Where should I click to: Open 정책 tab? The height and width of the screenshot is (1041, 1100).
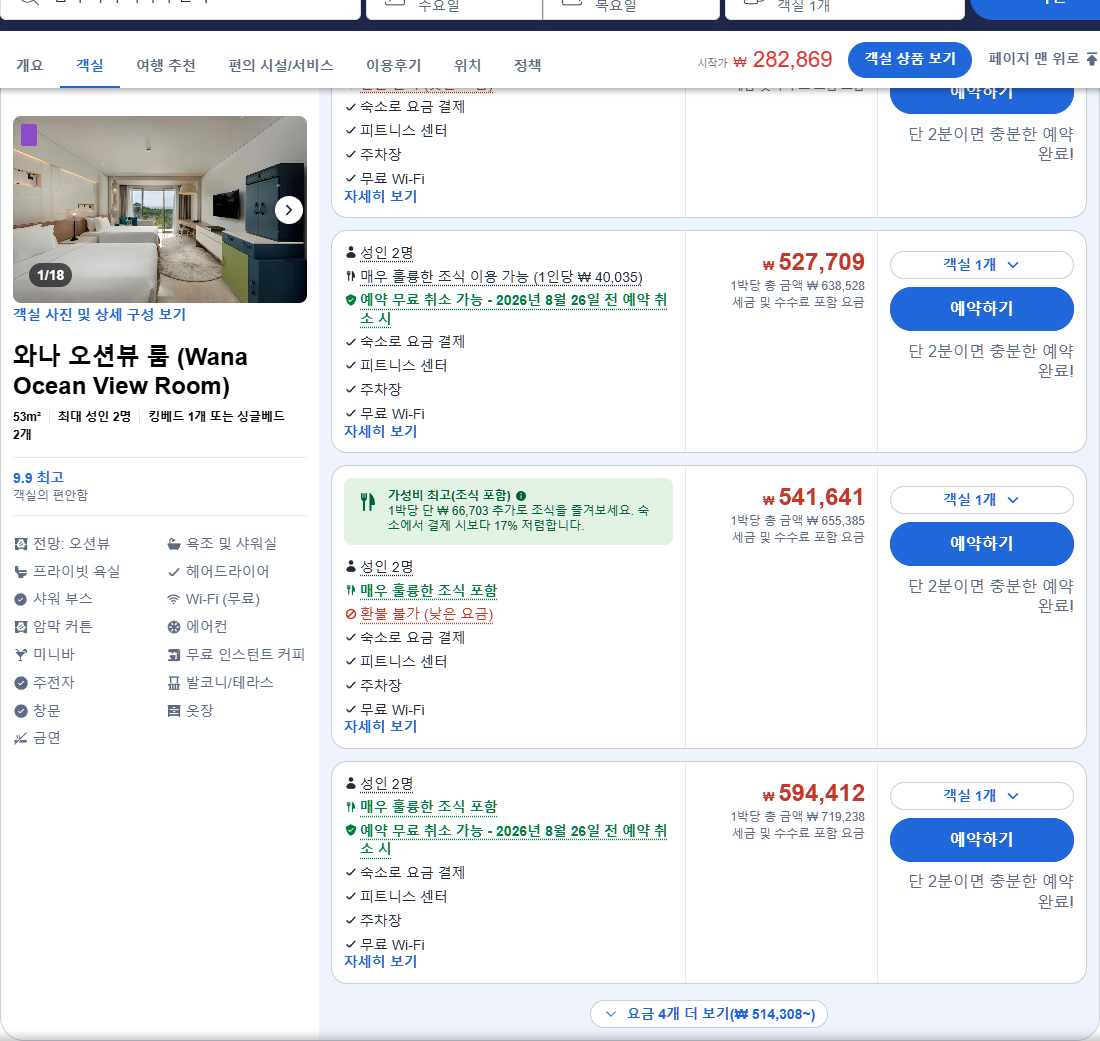[528, 65]
